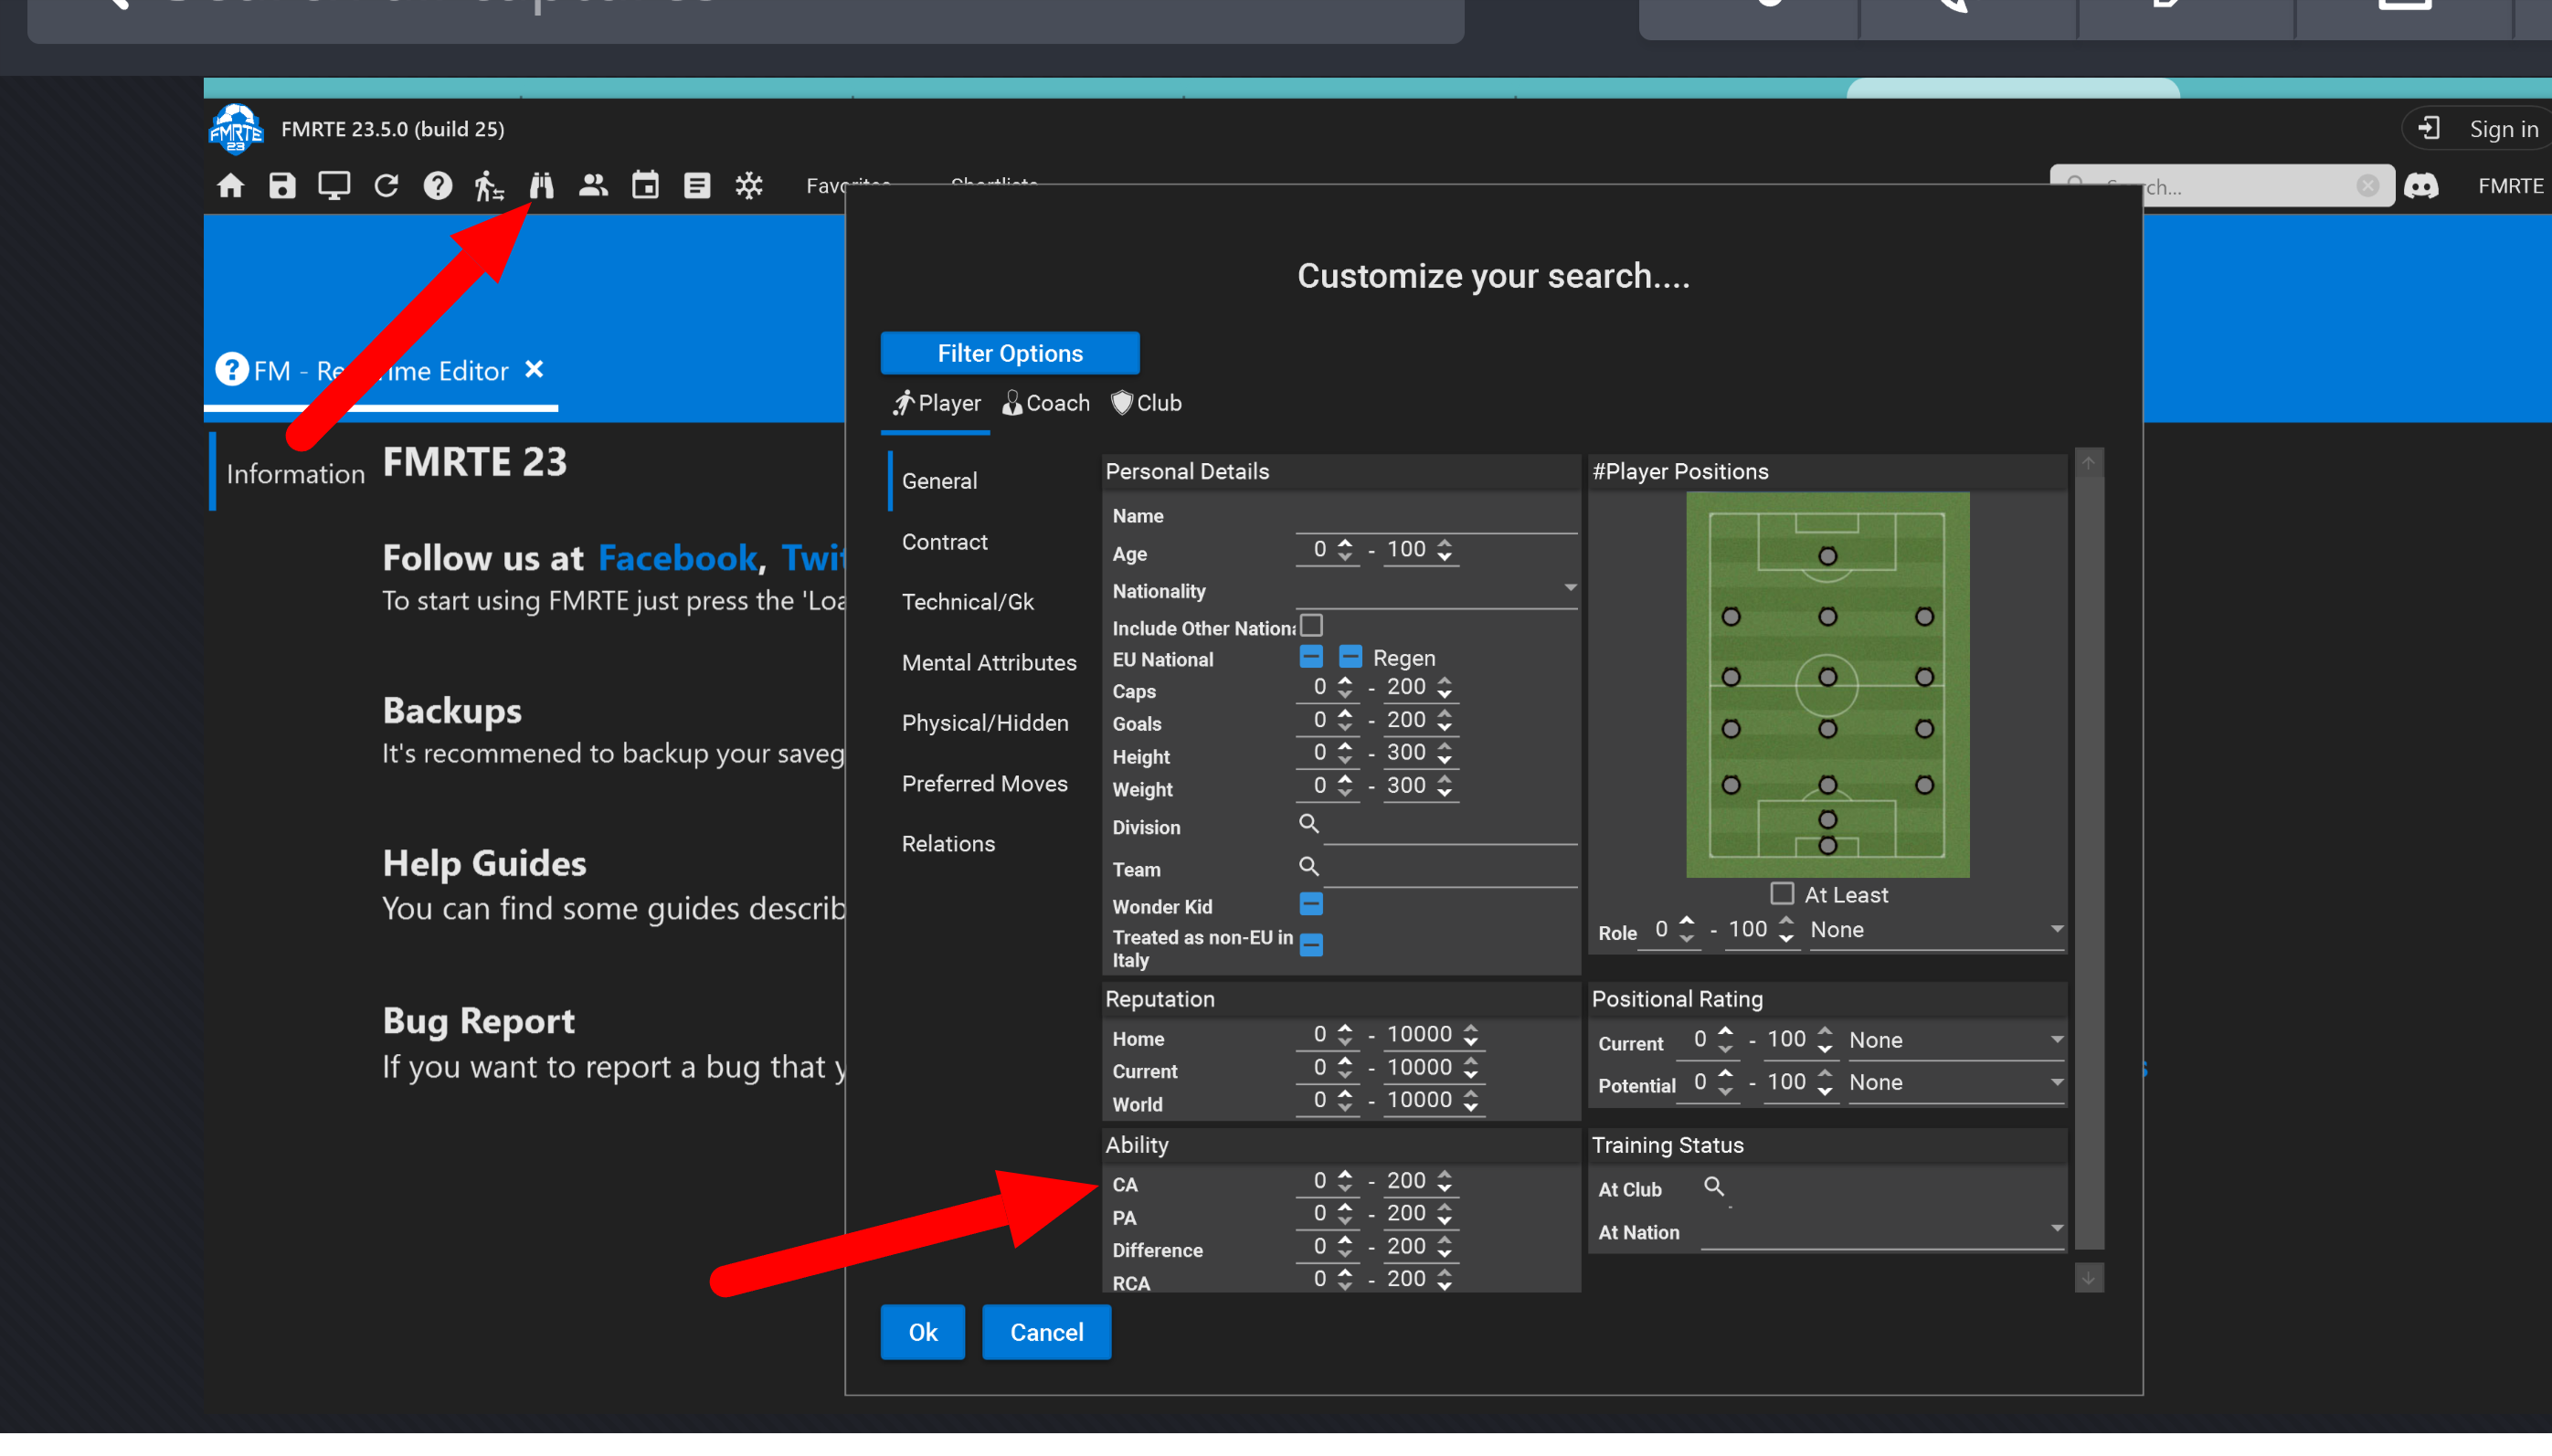Toggle Regen tri-state checkbox
Viewport: 2552px width, 1456px height.
pyautogui.click(x=1350, y=657)
